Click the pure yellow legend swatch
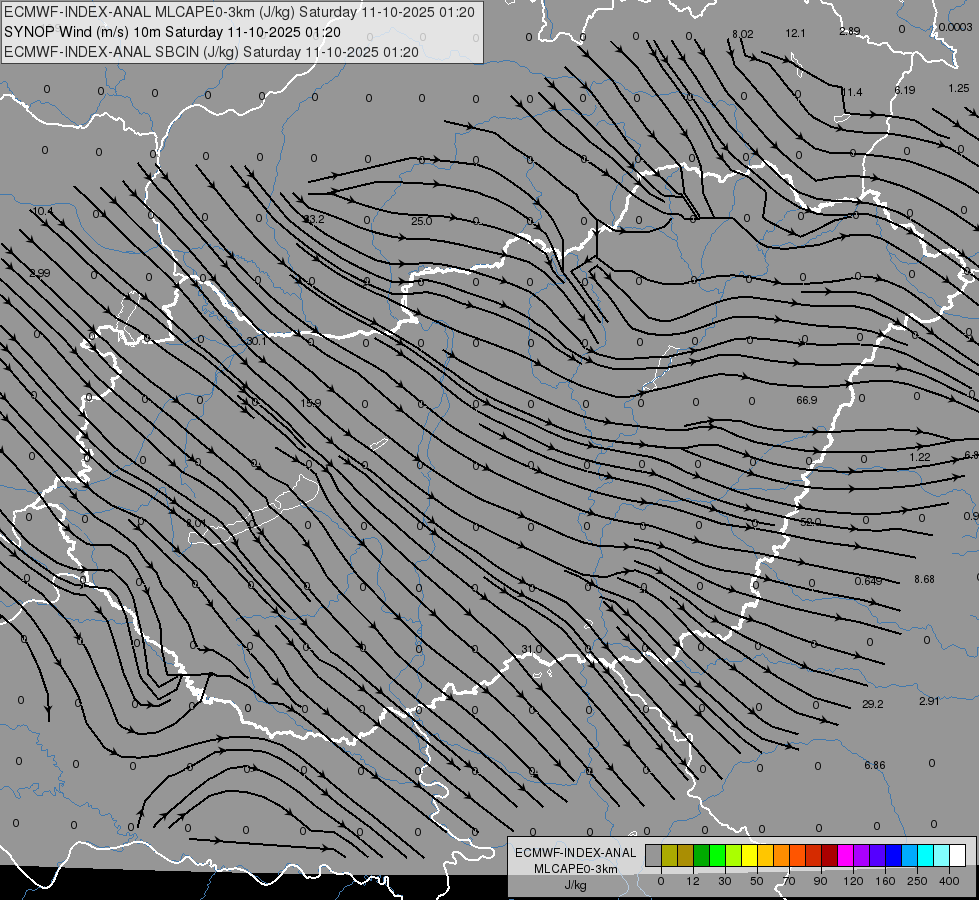This screenshot has width=979, height=900. pyautogui.click(x=749, y=855)
